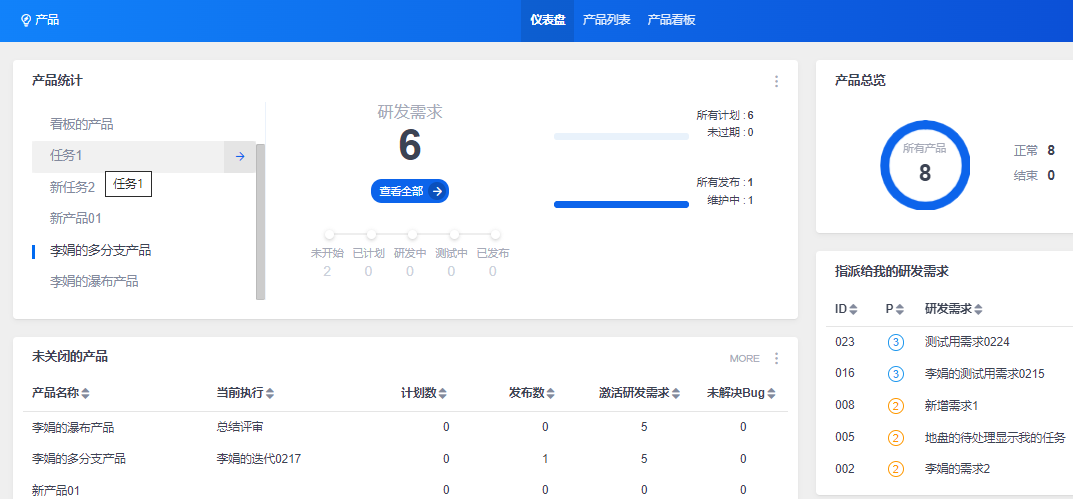Image resolution: width=1073 pixels, height=499 pixels.
Task: Sort by 发布数 column sort icon
Action: click(x=550, y=393)
